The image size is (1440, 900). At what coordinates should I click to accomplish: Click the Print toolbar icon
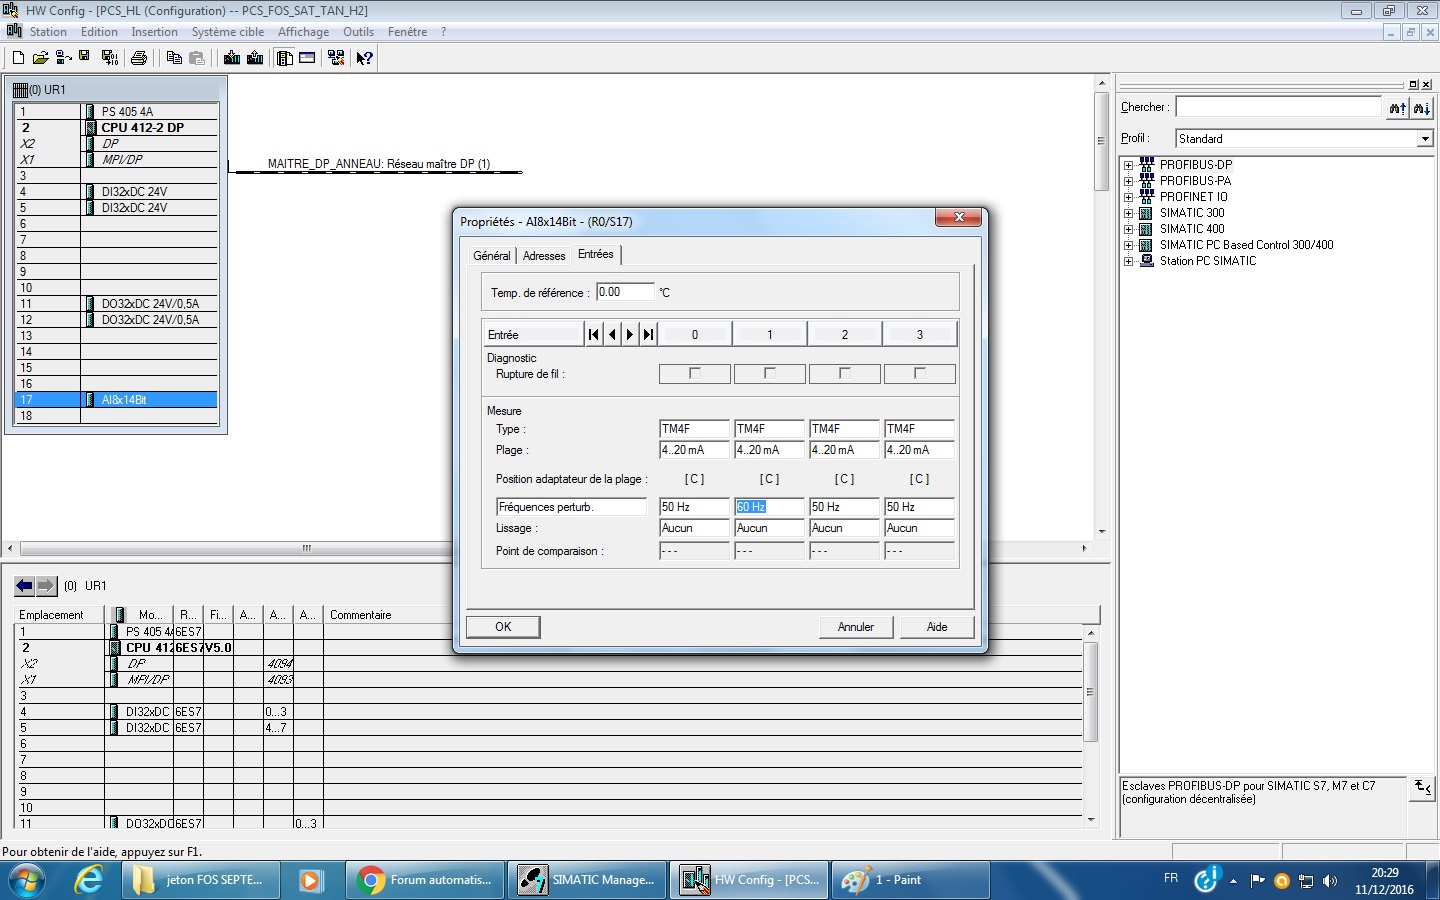coord(139,58)
